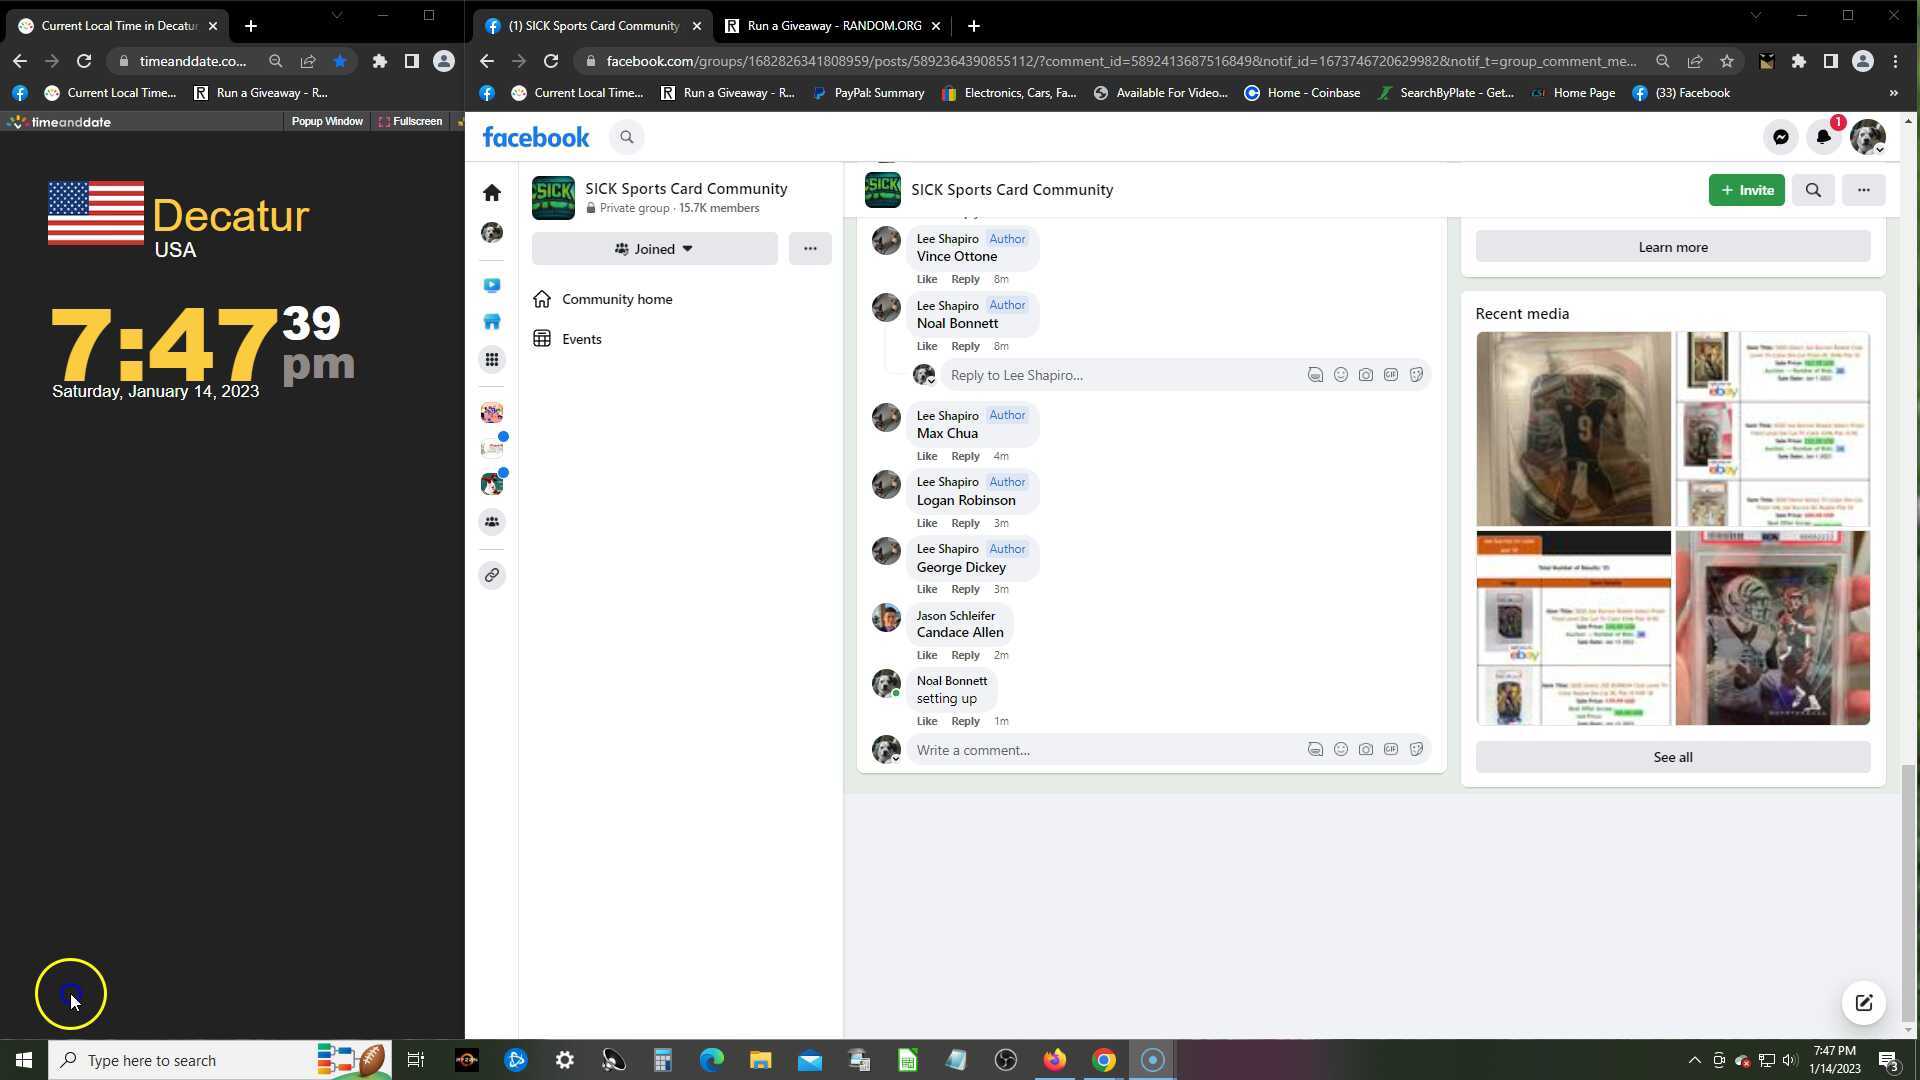
Task: Click the Facebook search magnifier icon
Action: click(x=627, y=137)
